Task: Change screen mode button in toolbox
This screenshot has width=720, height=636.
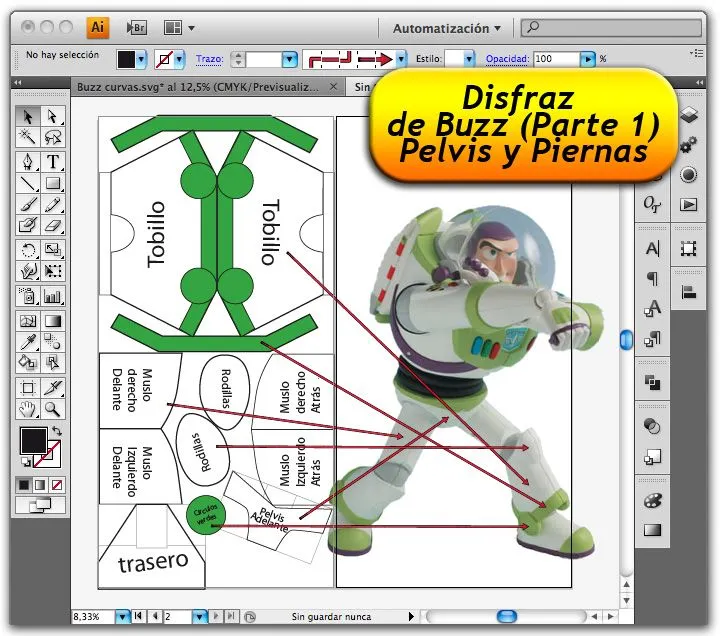Action: click(40, 505)
